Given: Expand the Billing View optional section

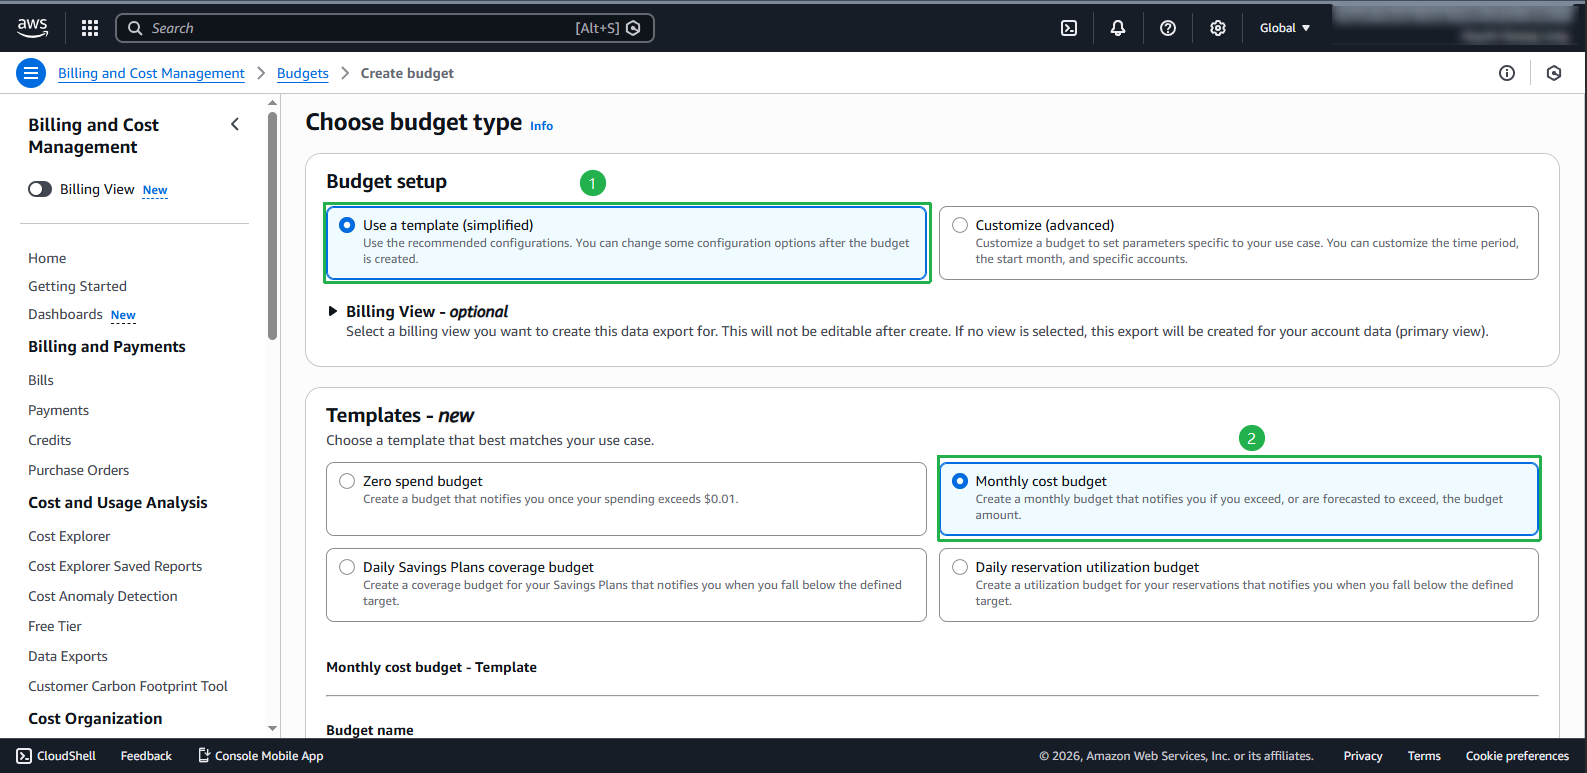Looking at the screenshot, I should (x=333, y=312).
